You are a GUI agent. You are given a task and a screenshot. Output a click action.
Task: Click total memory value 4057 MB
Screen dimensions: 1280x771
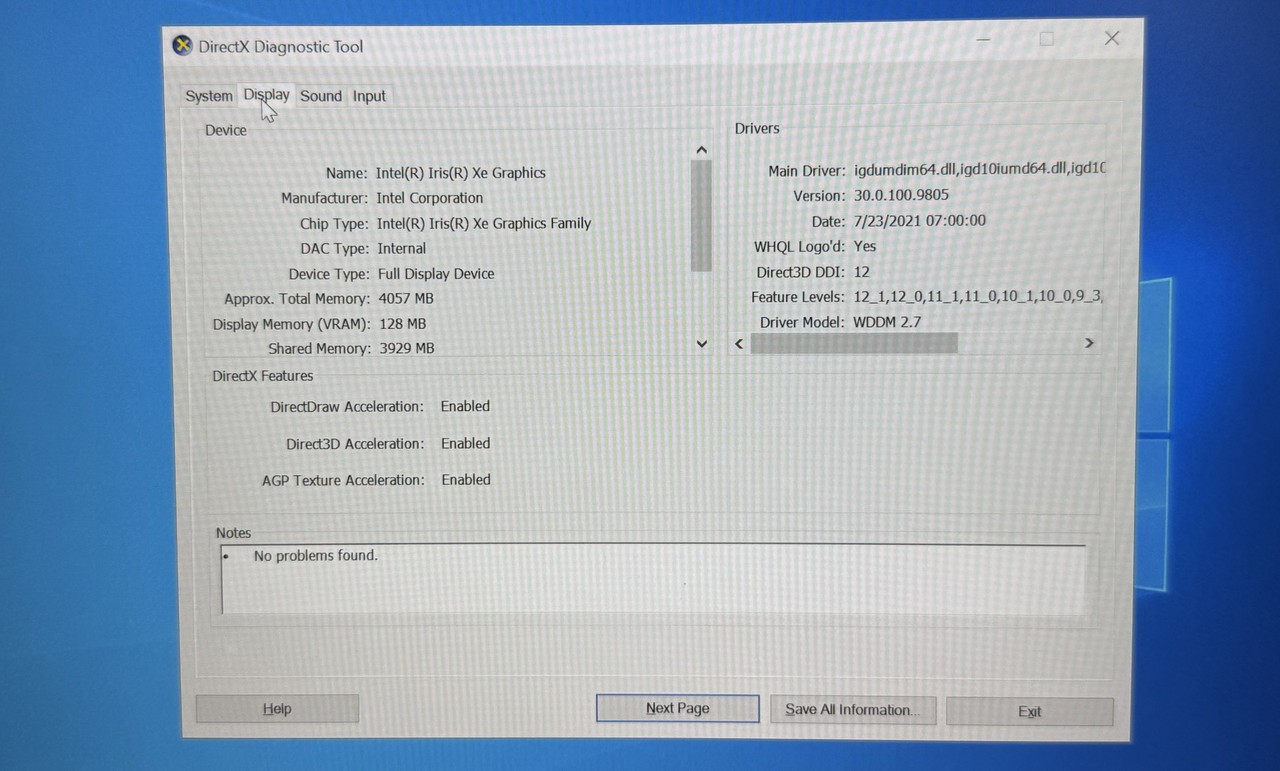[406, 299]
